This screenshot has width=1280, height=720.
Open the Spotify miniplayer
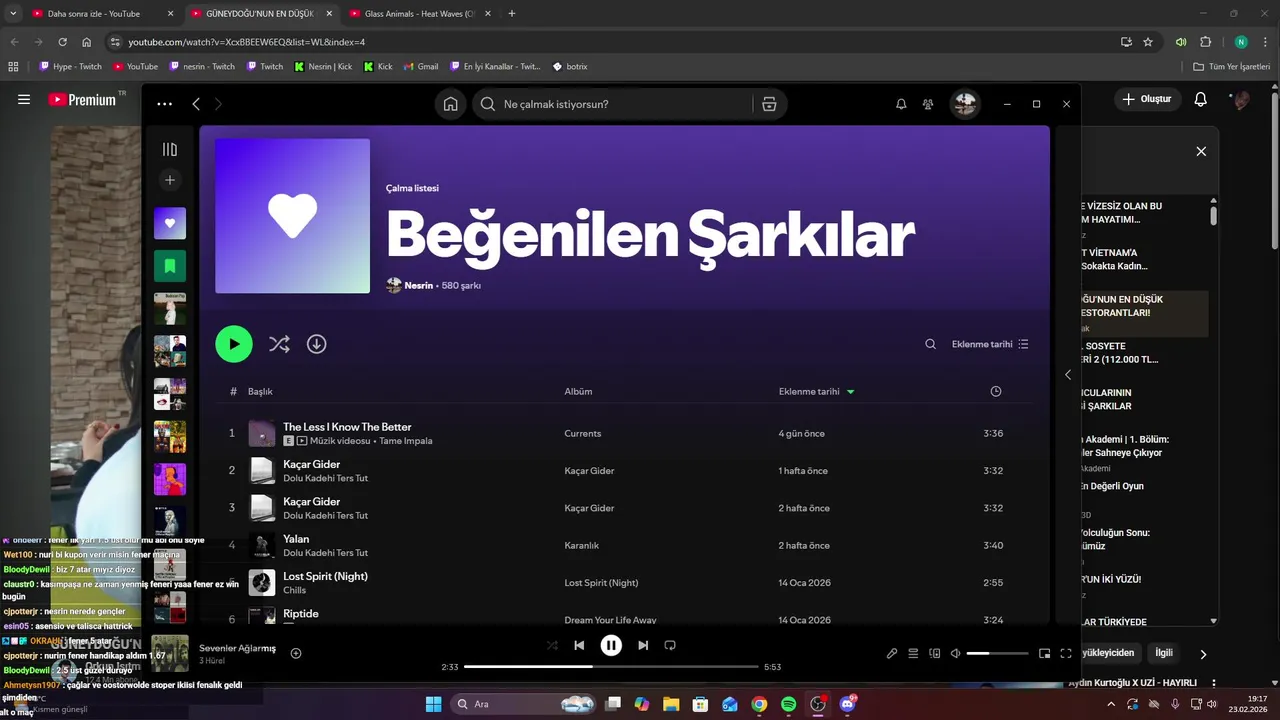pyautogui.click(x=1044, y=653)
